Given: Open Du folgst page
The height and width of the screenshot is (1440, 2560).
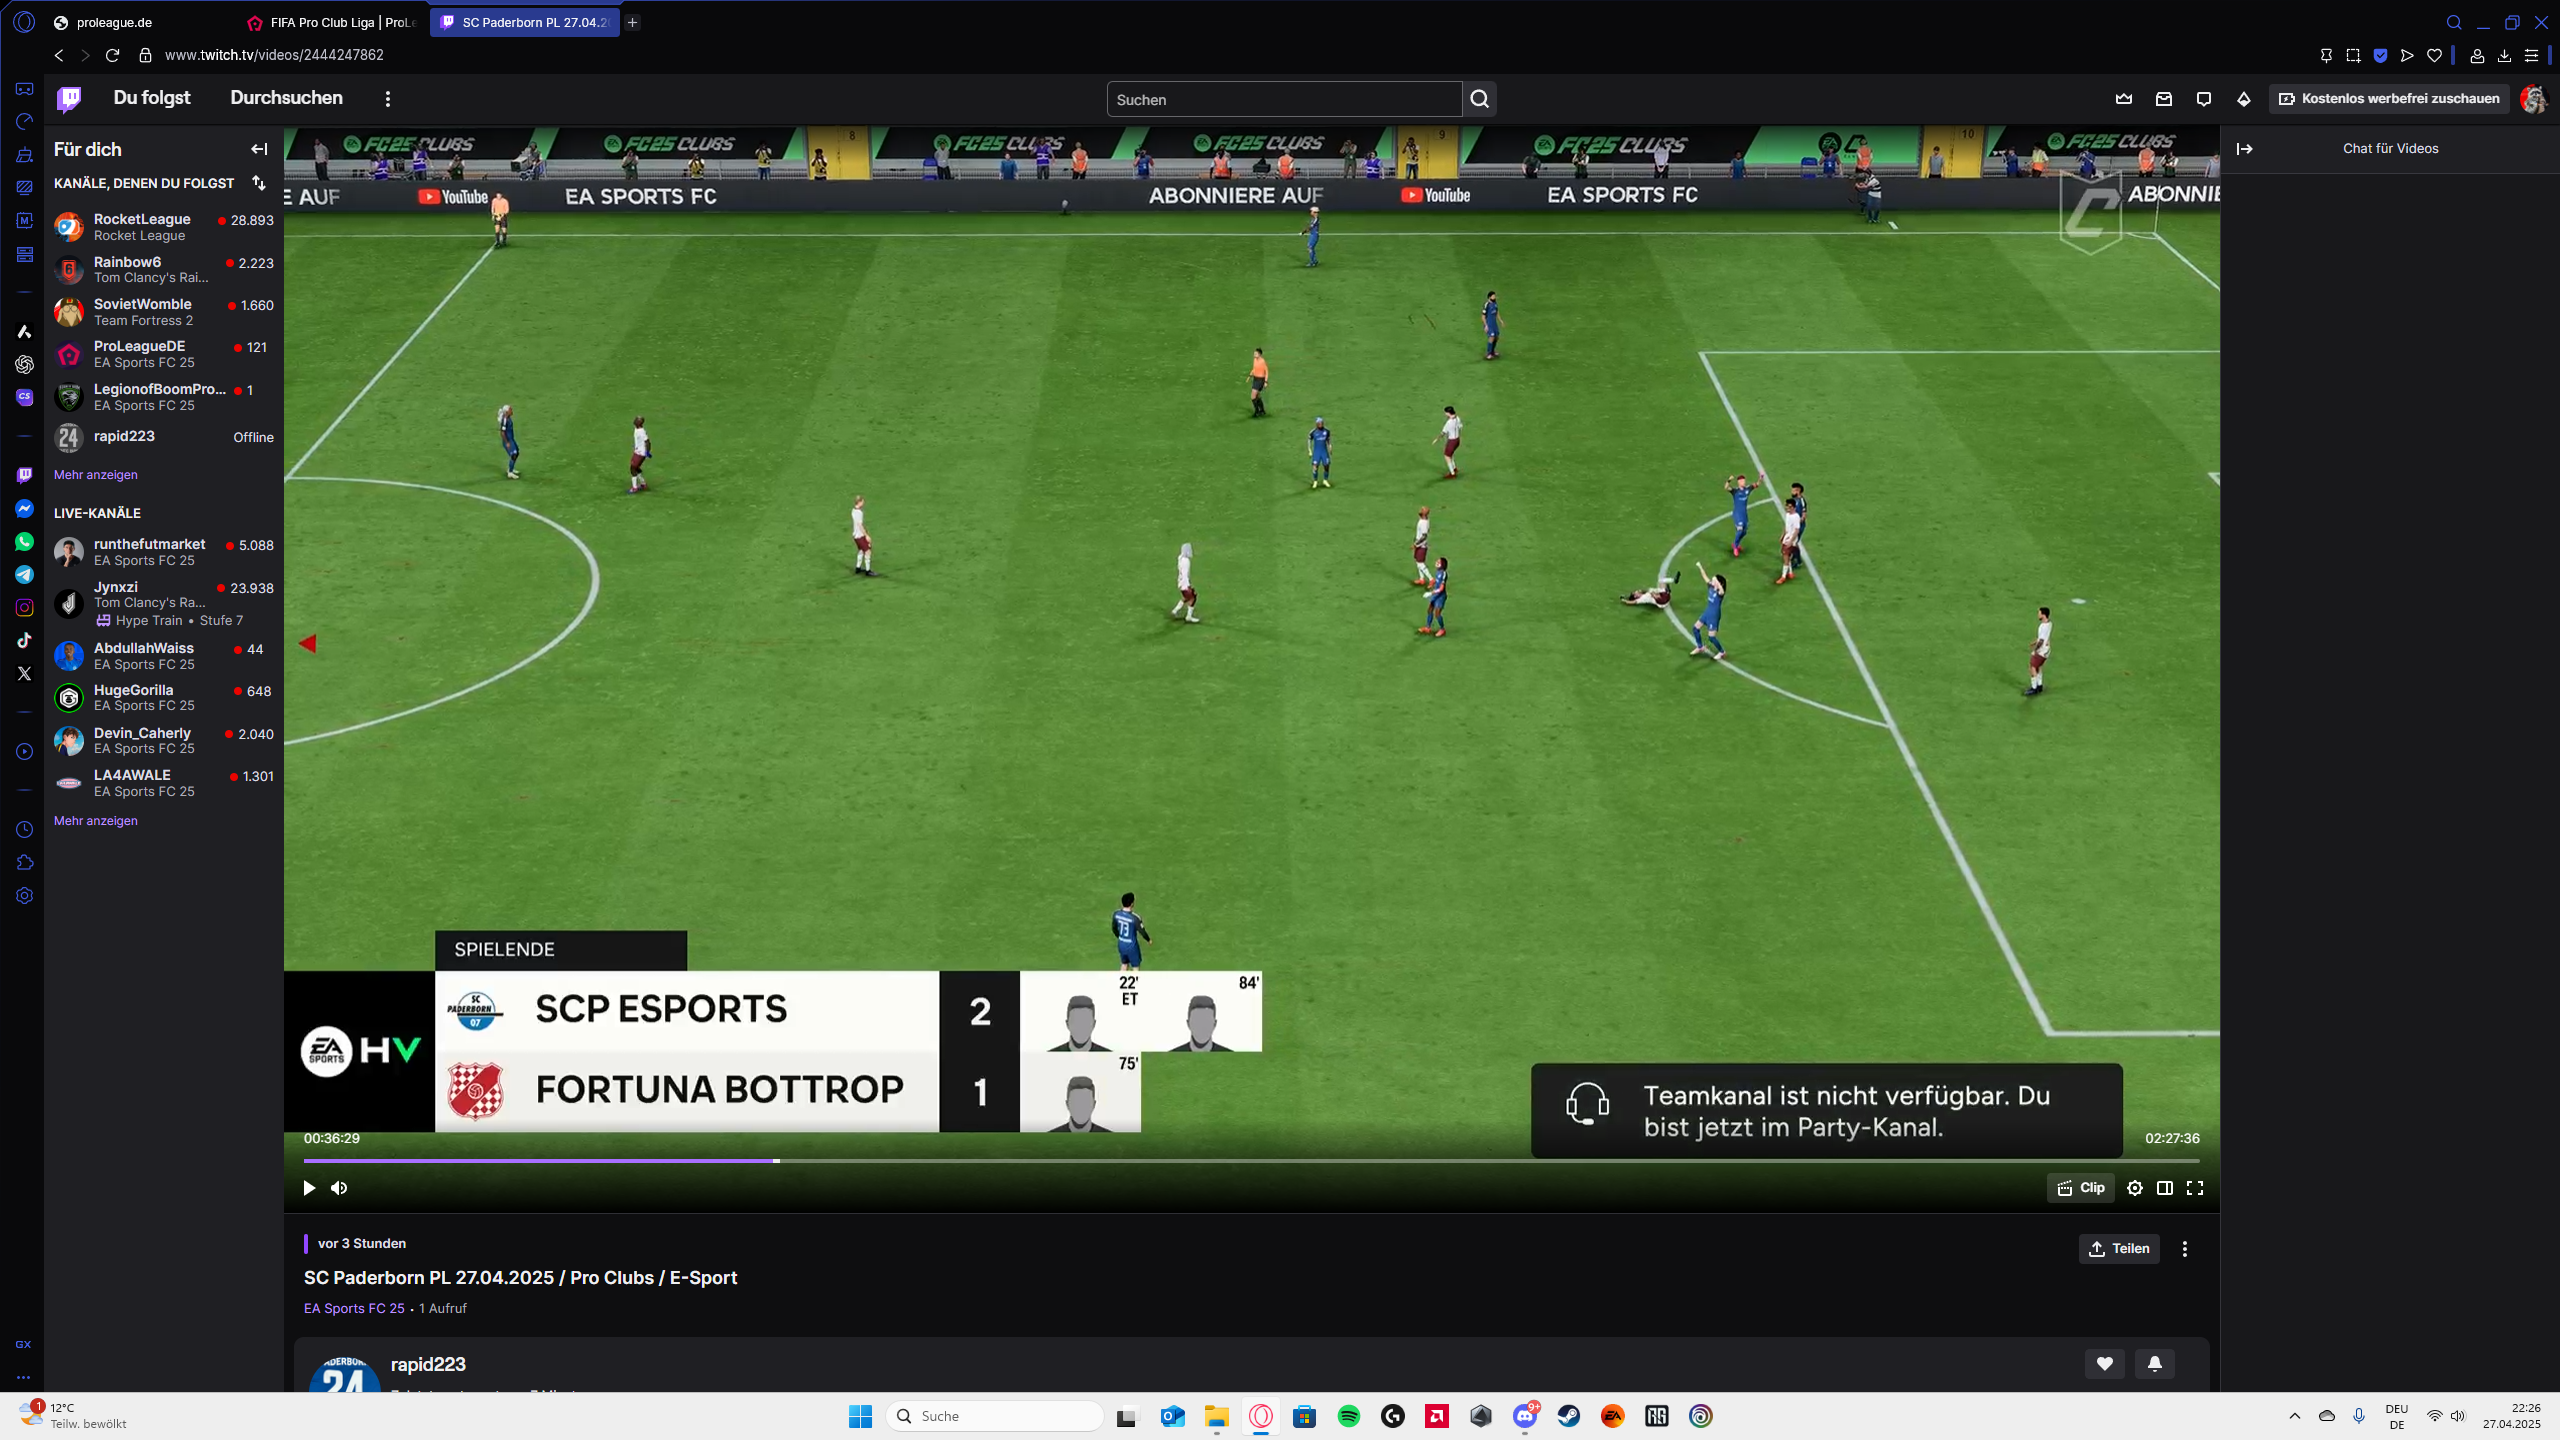Looking at the screenshot, I should tap(152, 98).
